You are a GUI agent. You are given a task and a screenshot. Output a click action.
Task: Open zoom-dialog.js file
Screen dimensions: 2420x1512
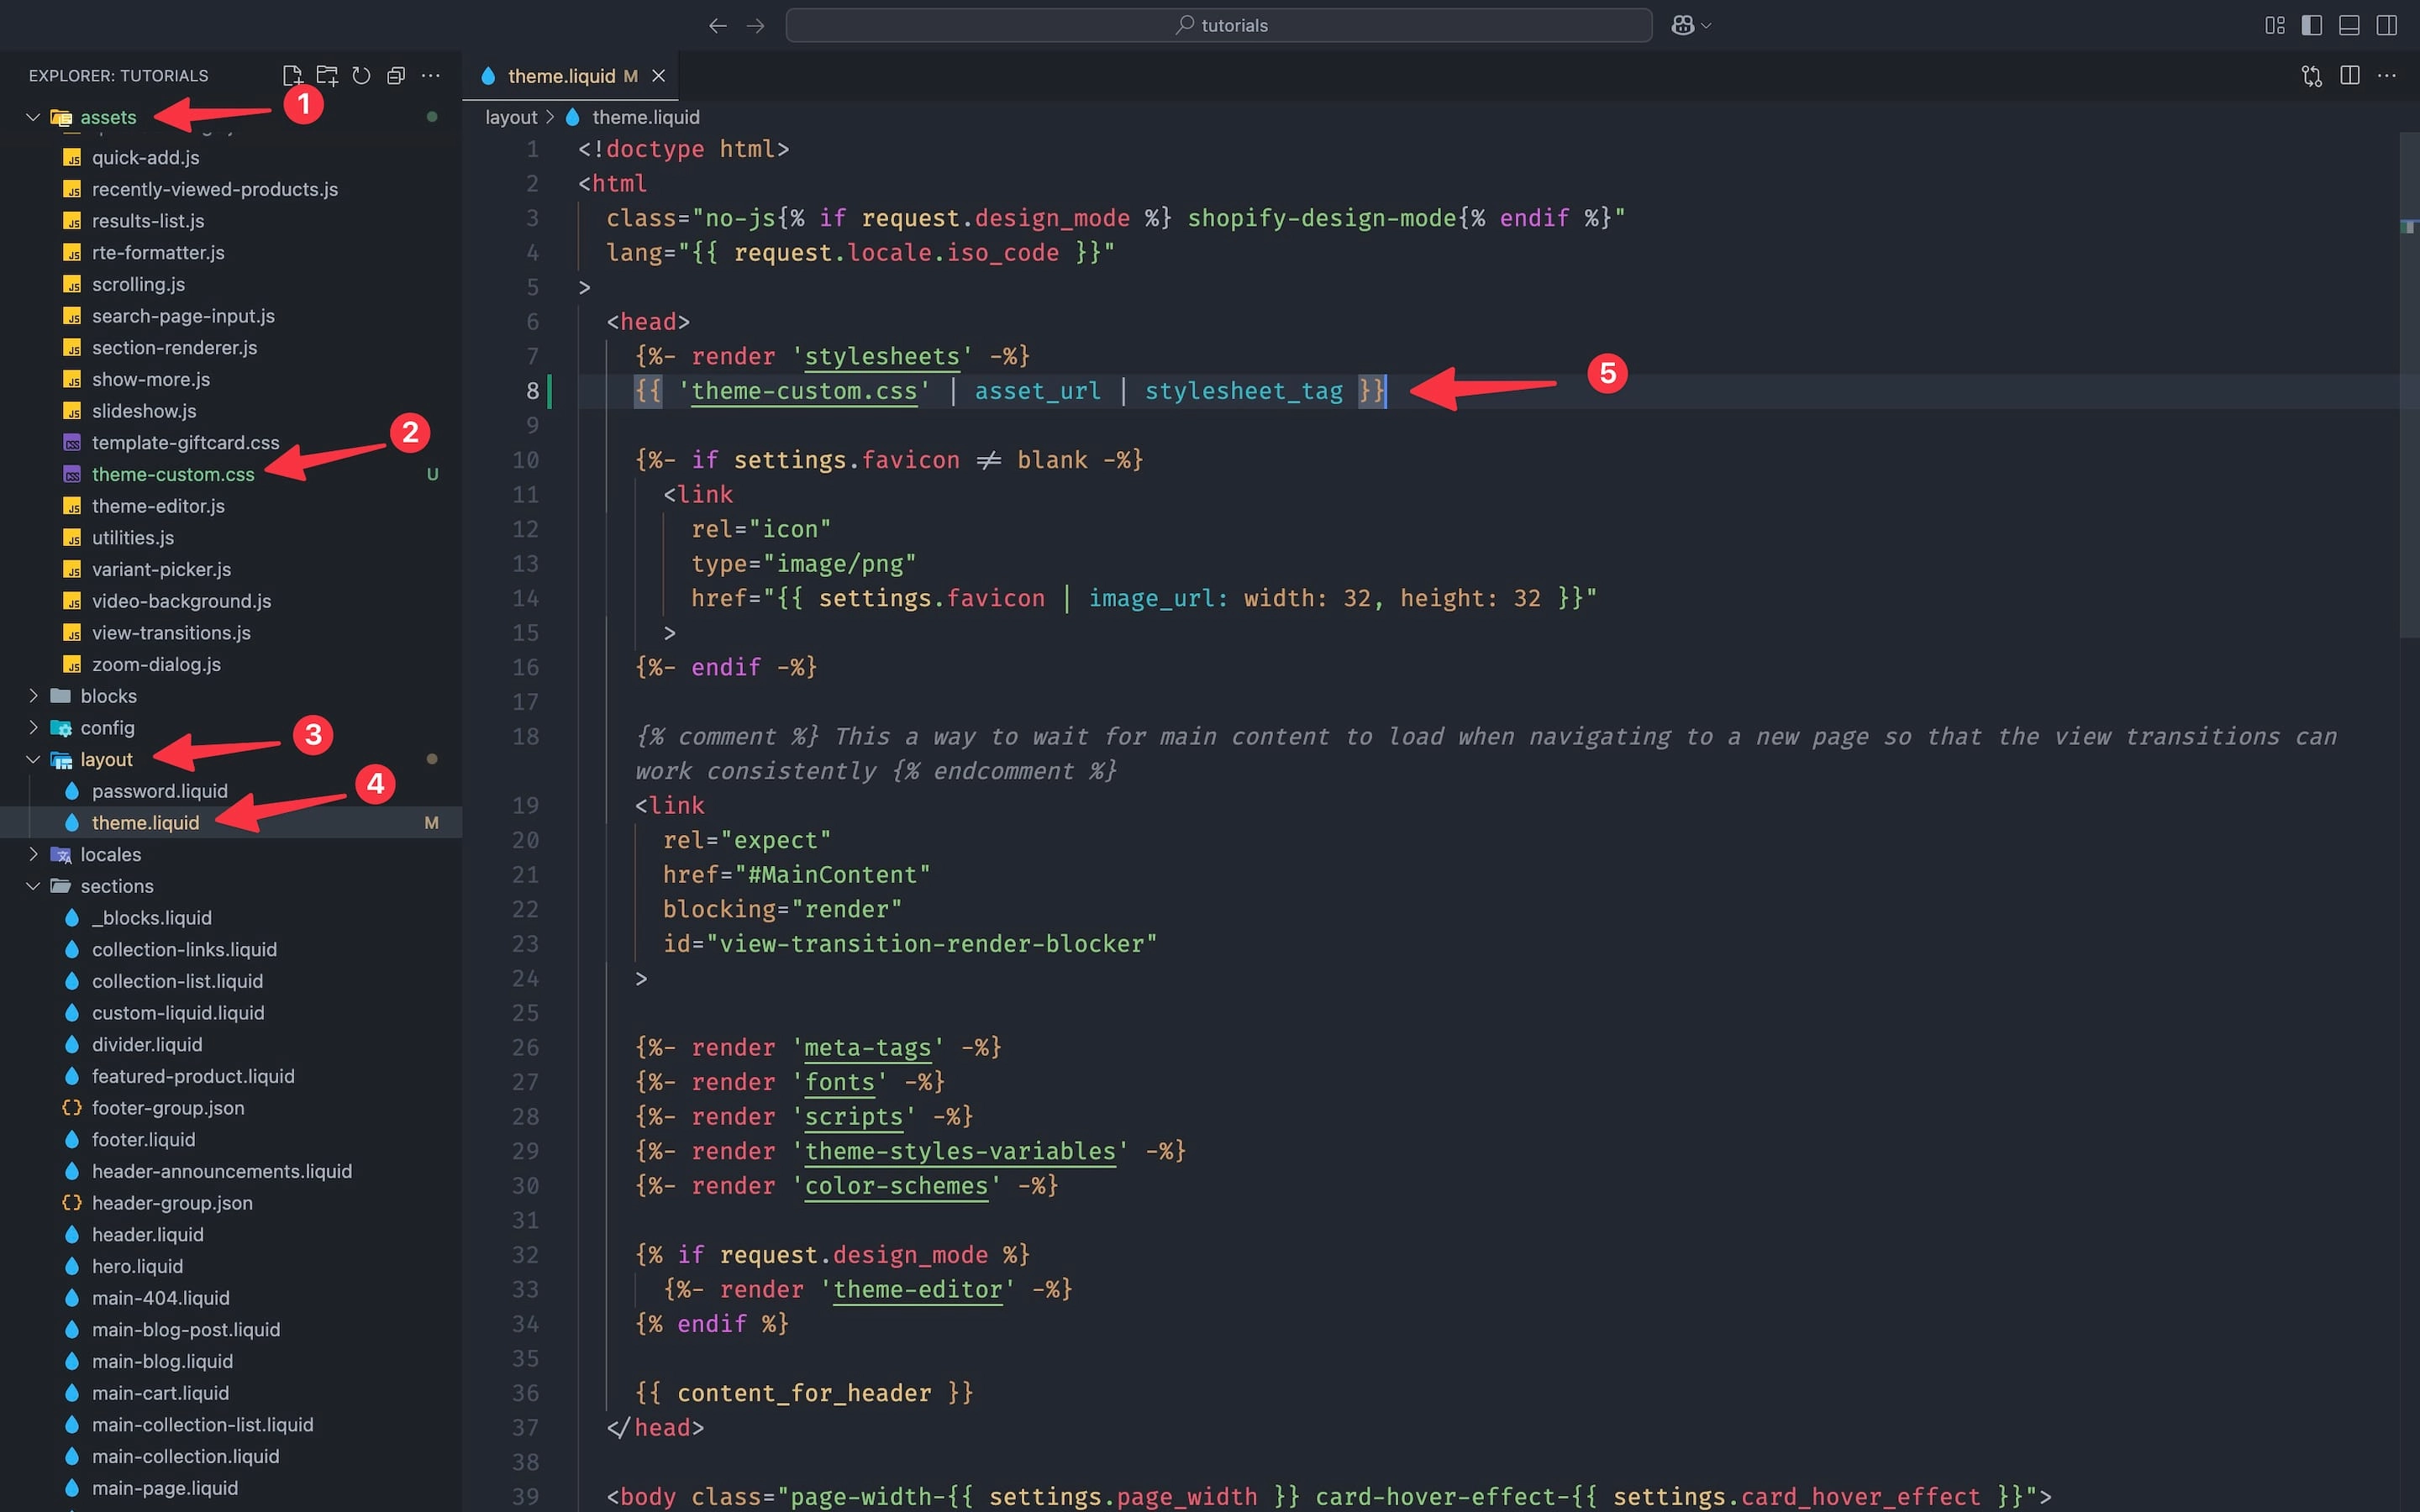156,665
